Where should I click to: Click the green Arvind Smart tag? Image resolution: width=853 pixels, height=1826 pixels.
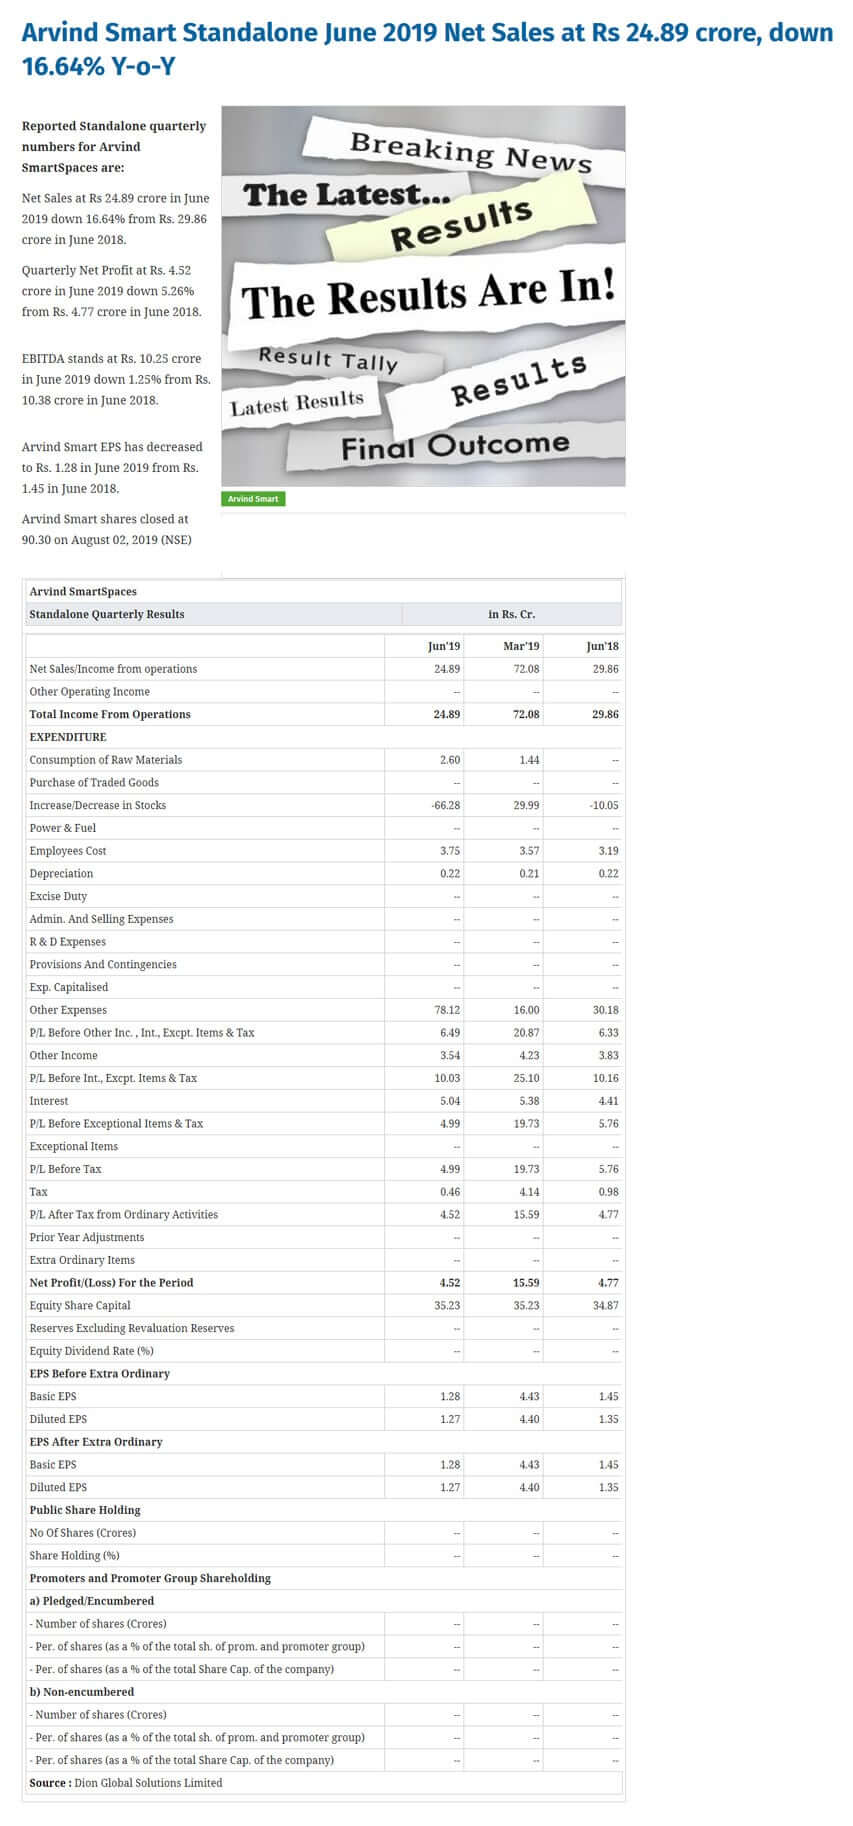click(x=253, y=499)
